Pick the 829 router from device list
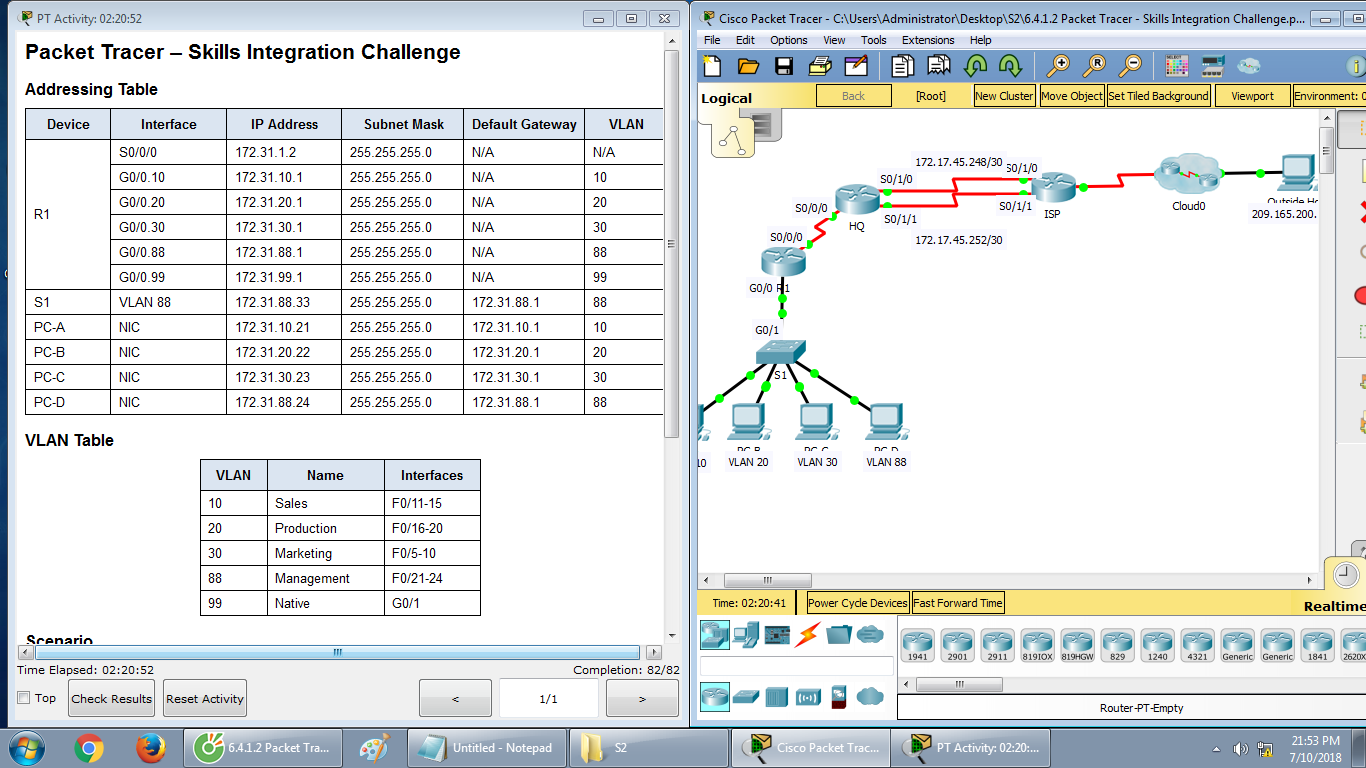 tap(1117, 646)
